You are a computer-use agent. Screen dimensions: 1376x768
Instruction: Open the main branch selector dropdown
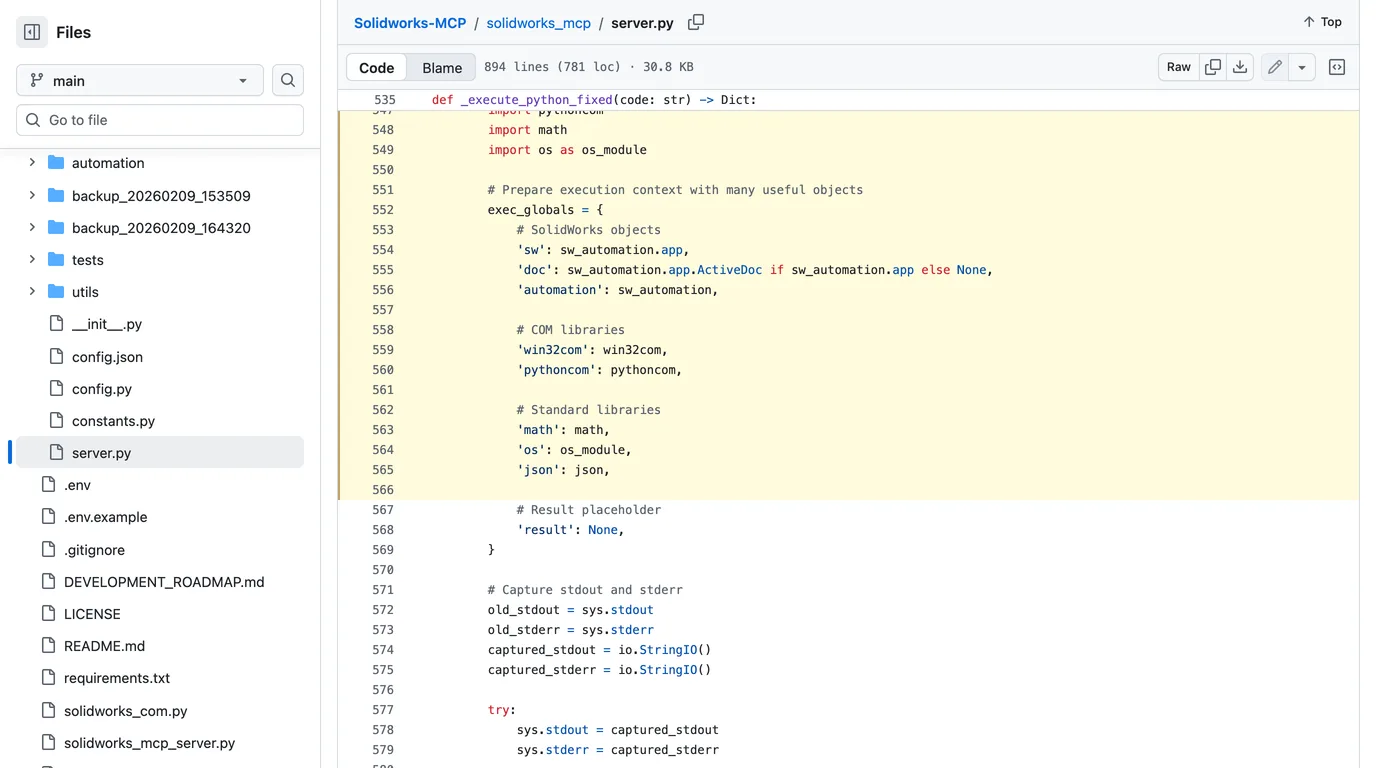140,80
